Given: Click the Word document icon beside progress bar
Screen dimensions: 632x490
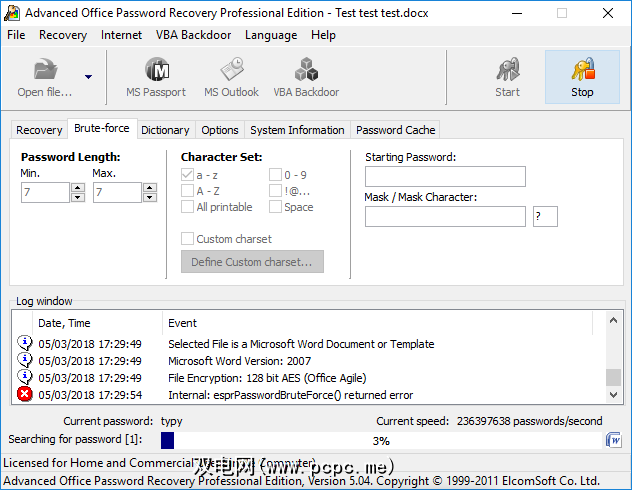Looking at the screenshot, I should click(x=613, y=440).
